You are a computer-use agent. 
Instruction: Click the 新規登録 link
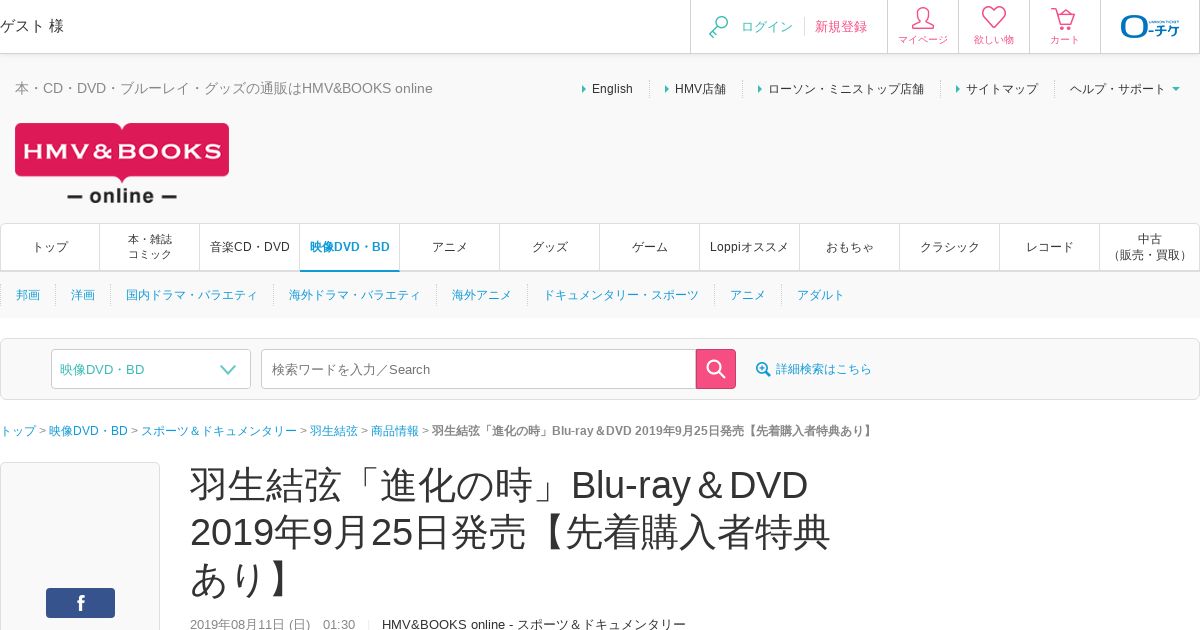coord(841,27)
